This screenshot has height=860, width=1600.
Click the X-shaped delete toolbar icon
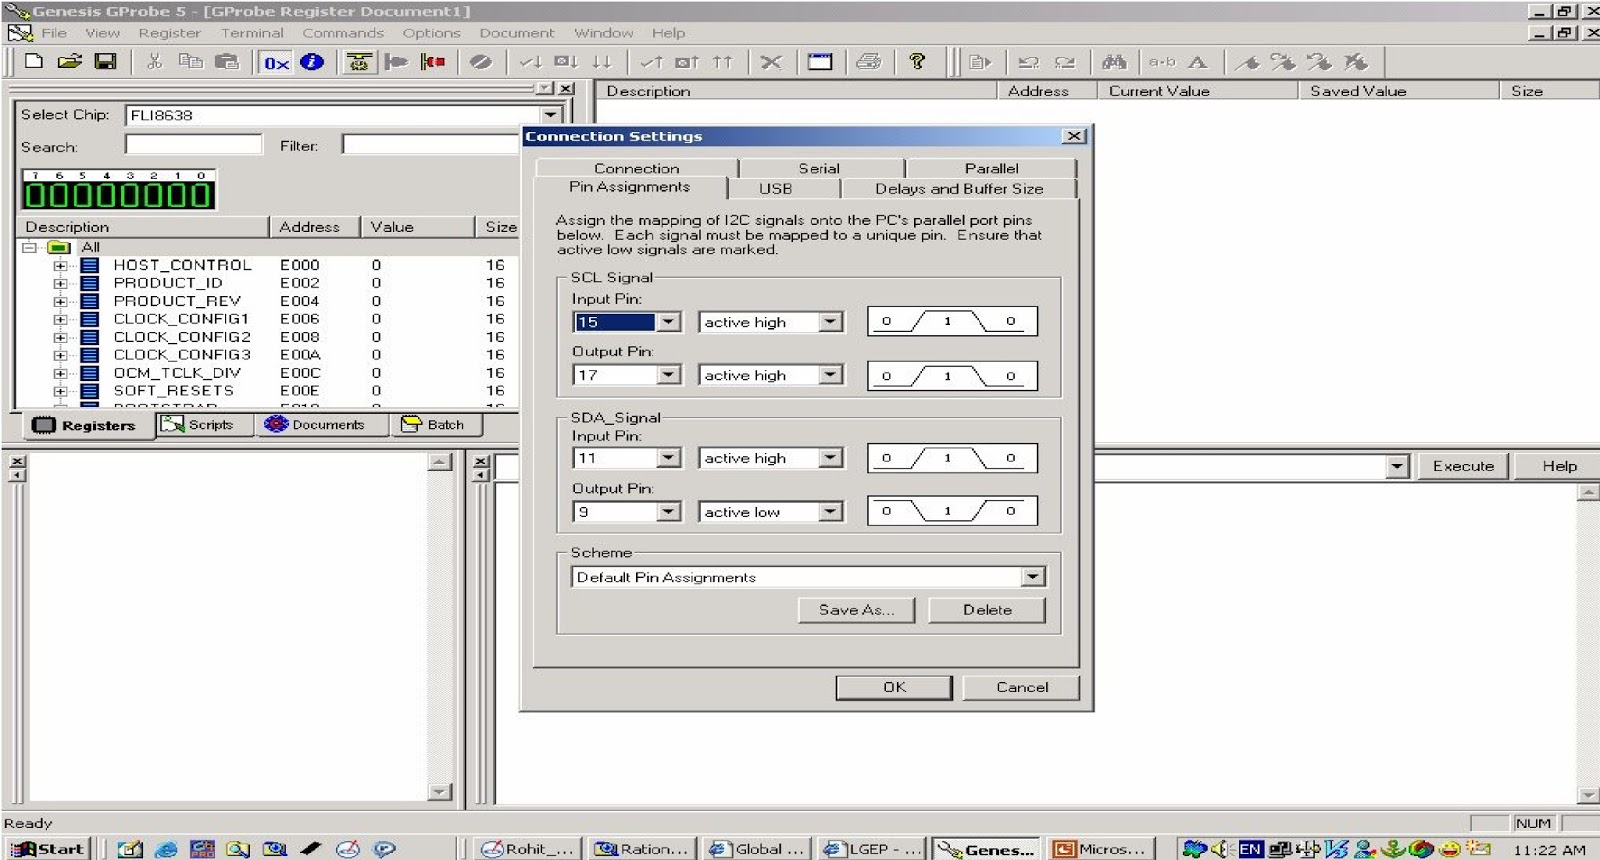coord(771,62)
